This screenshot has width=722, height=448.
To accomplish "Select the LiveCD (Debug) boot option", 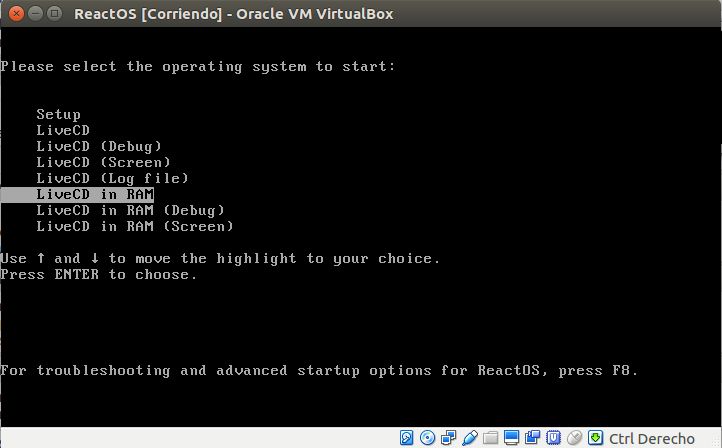I will (x=98, y=146).
